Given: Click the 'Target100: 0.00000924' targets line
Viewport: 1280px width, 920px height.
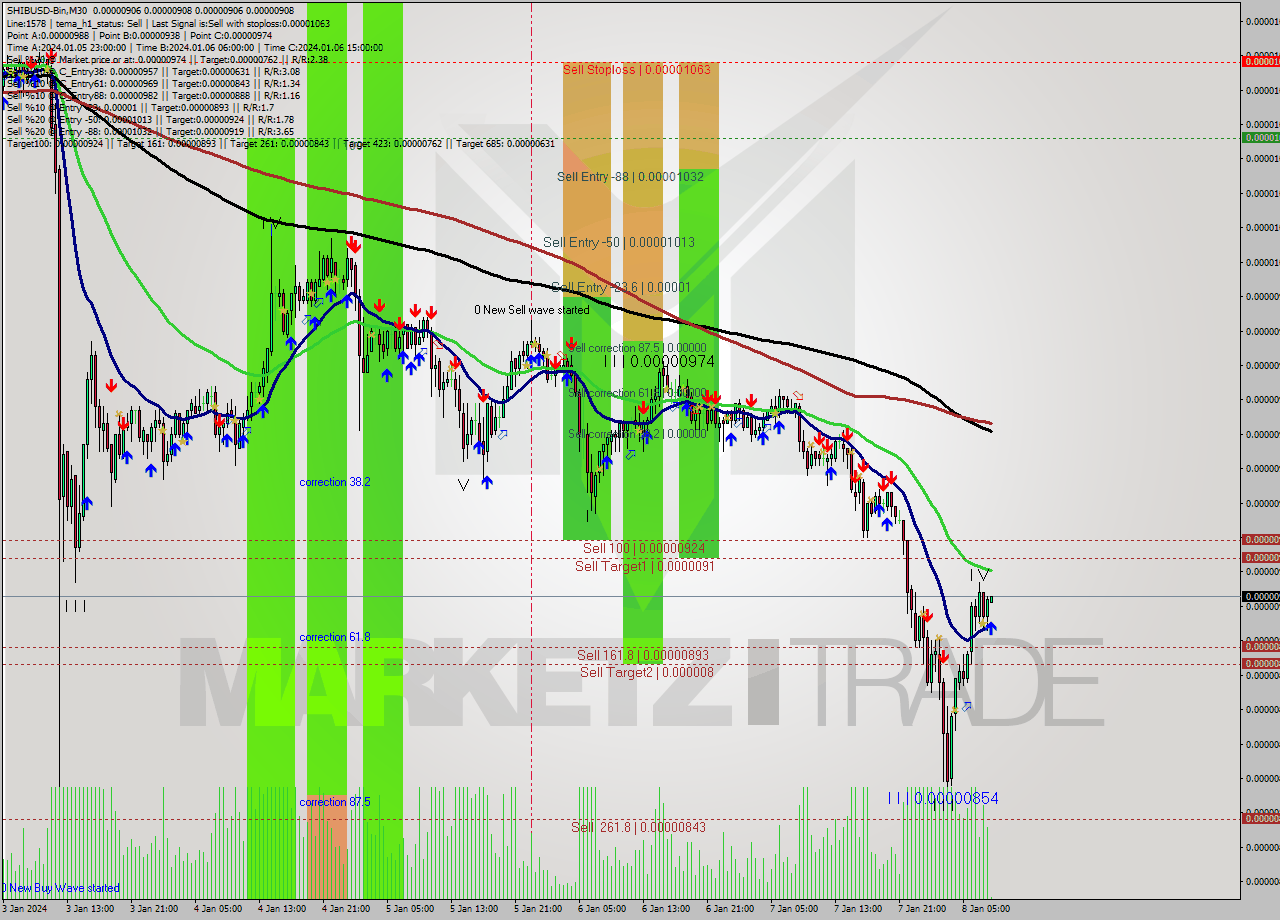Looking at the screenshot, I should (280, 144).
